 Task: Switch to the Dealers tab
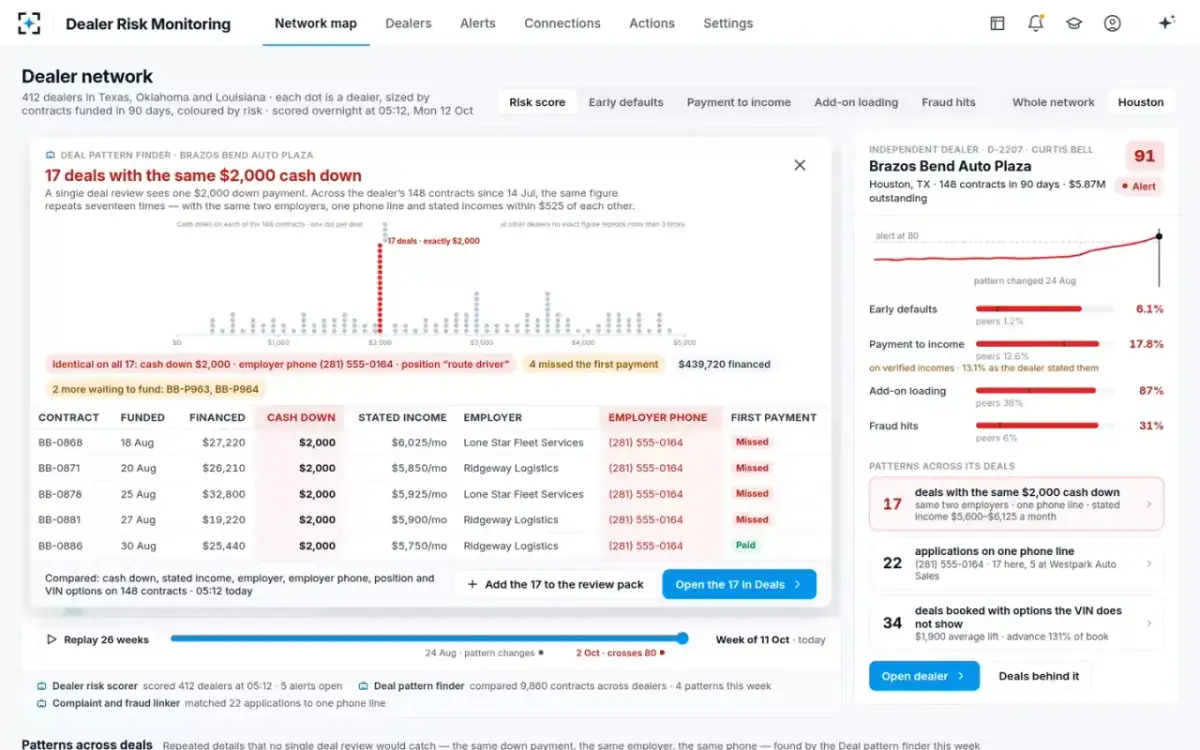click(x=408, y=23)
